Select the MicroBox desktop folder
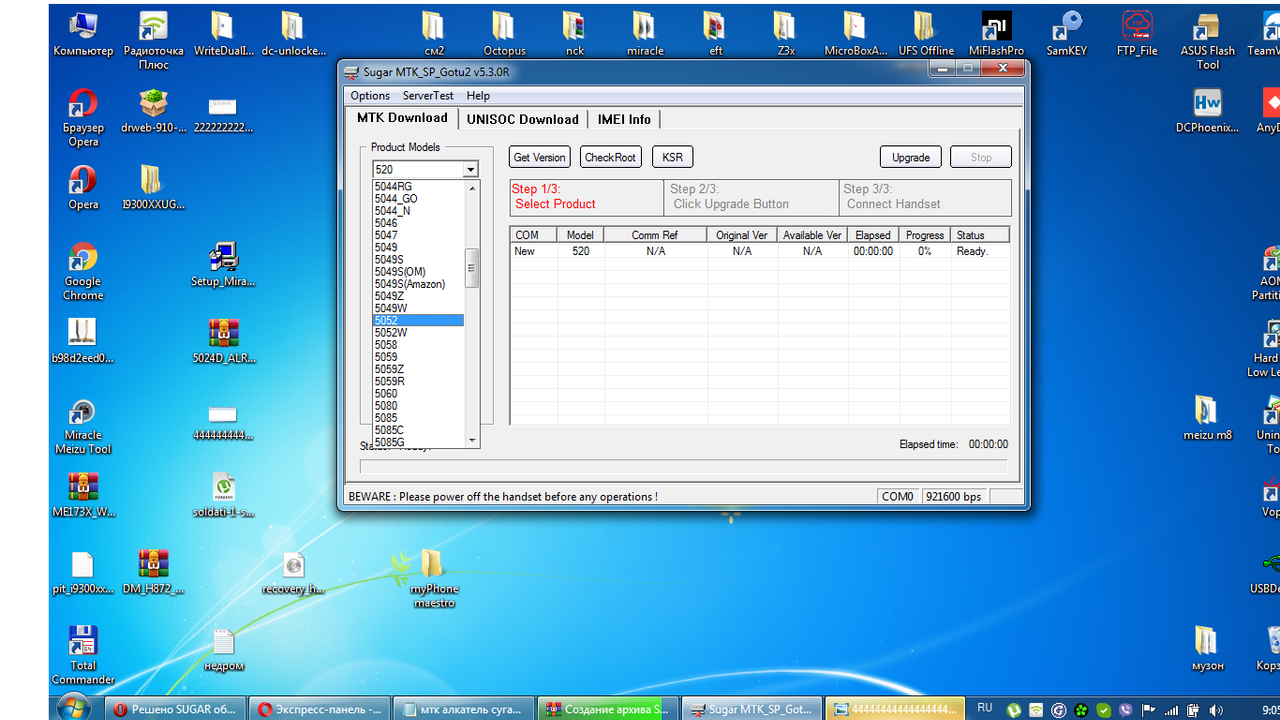 tap(855, 34)
